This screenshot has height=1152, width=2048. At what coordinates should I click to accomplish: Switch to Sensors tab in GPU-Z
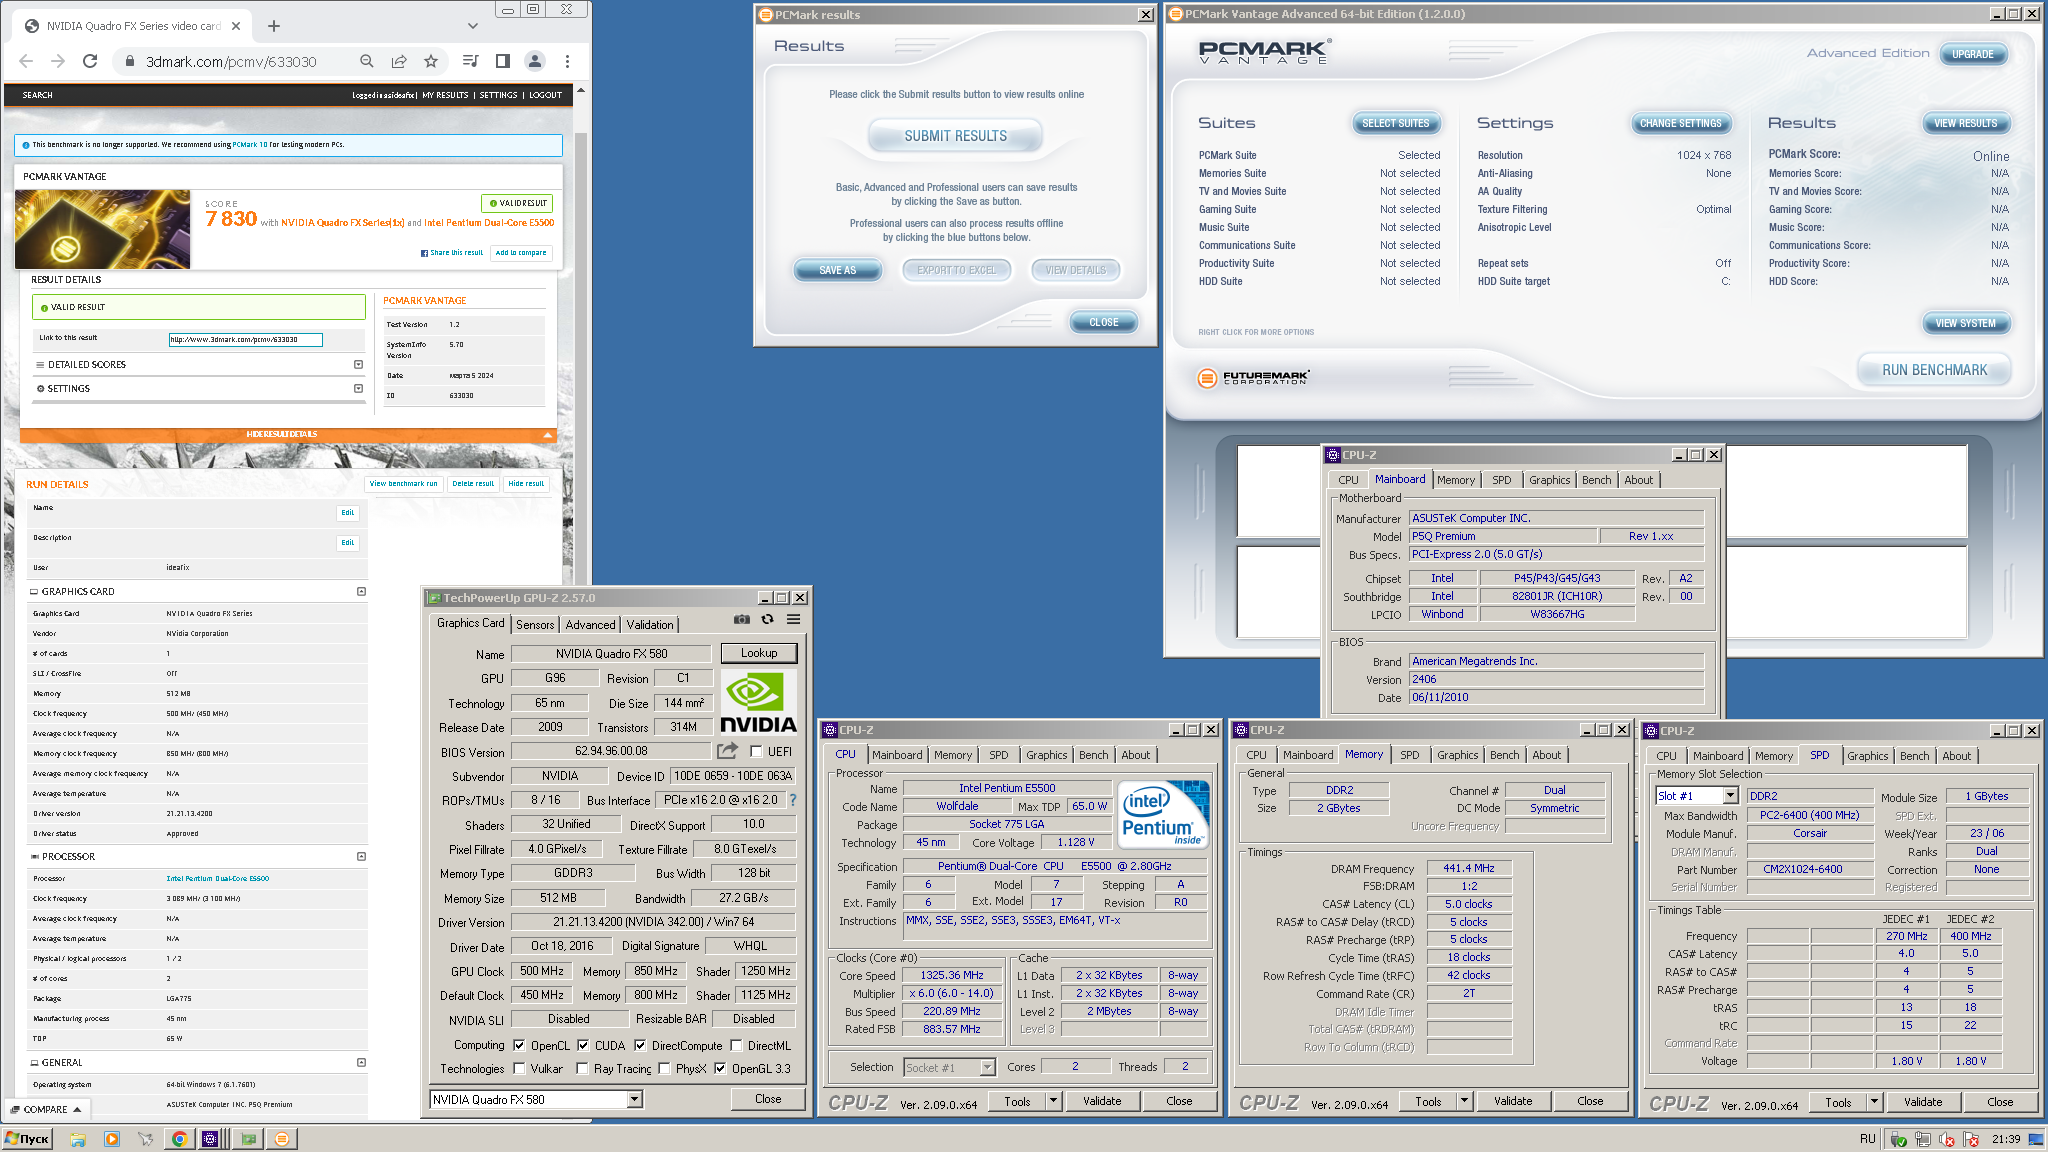[535, 625]
